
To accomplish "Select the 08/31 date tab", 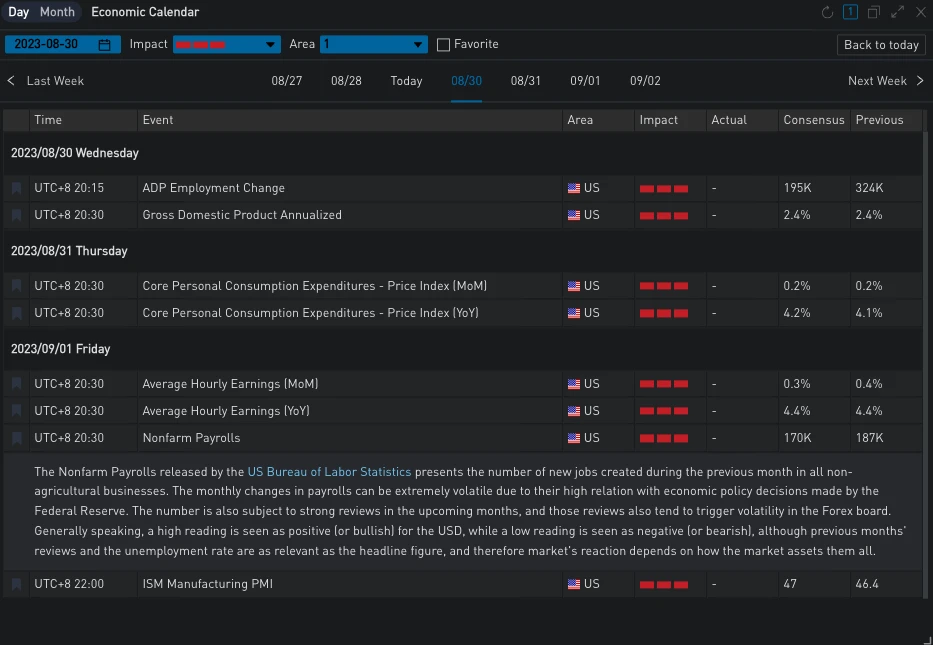I will point(525,81).
